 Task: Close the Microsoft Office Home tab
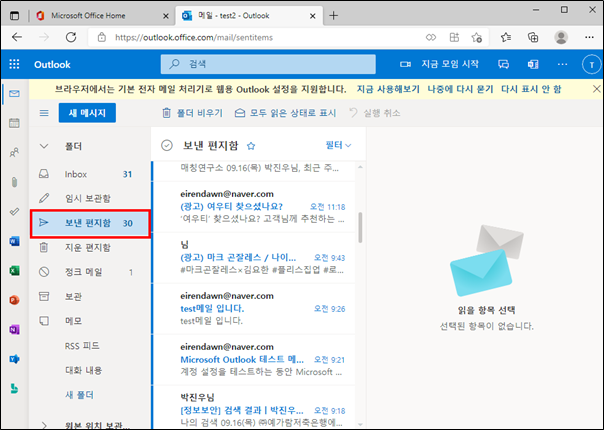pyautogui.click(x=166, y=16)
